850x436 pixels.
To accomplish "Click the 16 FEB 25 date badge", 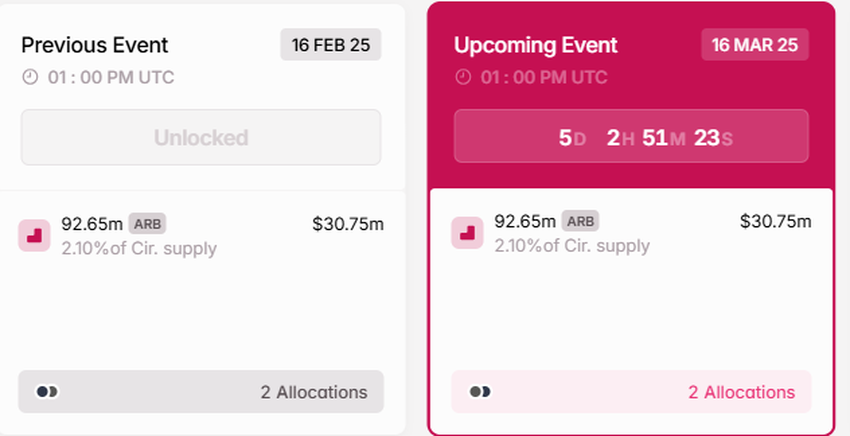I will pos(330,45).
